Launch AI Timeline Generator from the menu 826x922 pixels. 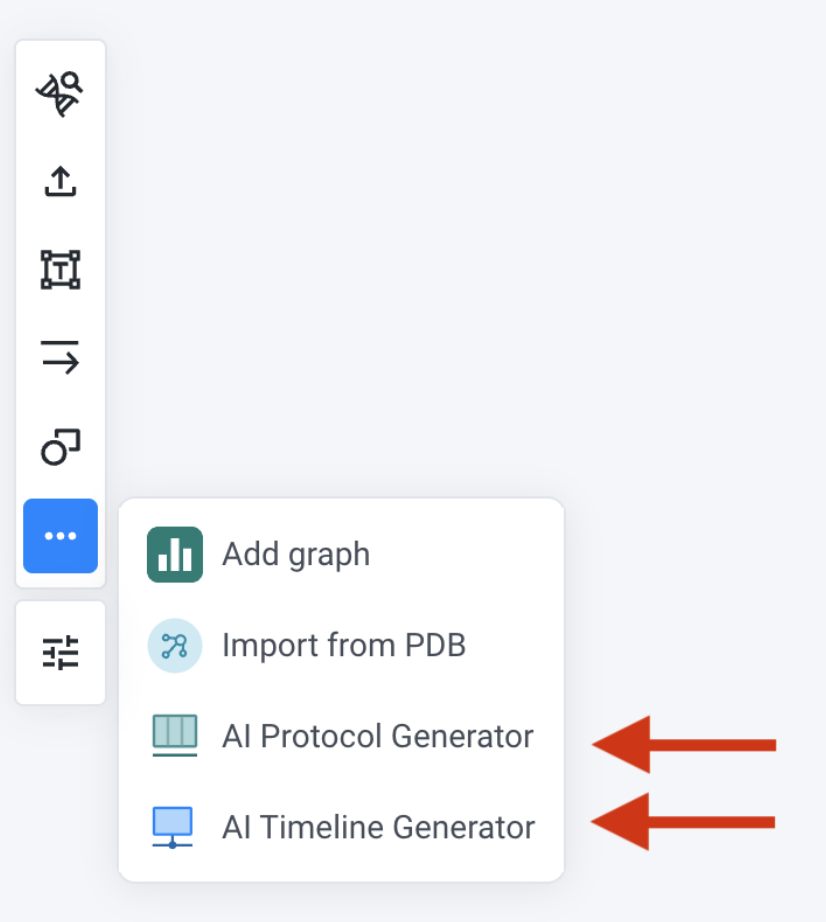point(342,827)
